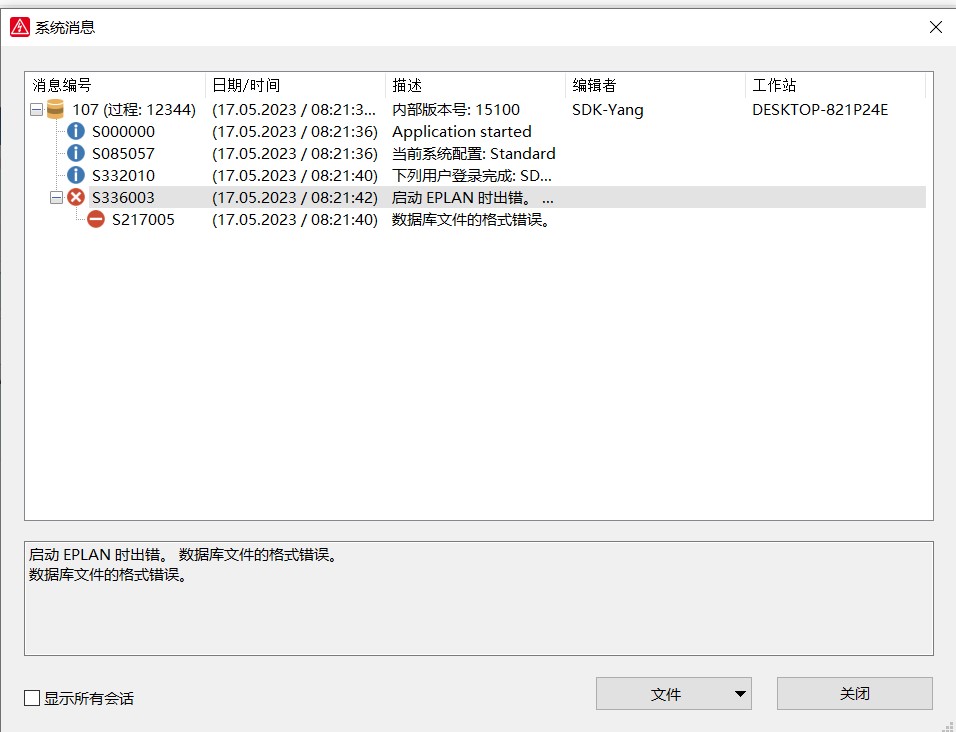956x732 pixels.
Task: Click the 描述 column header
Action: coord(475,85)
